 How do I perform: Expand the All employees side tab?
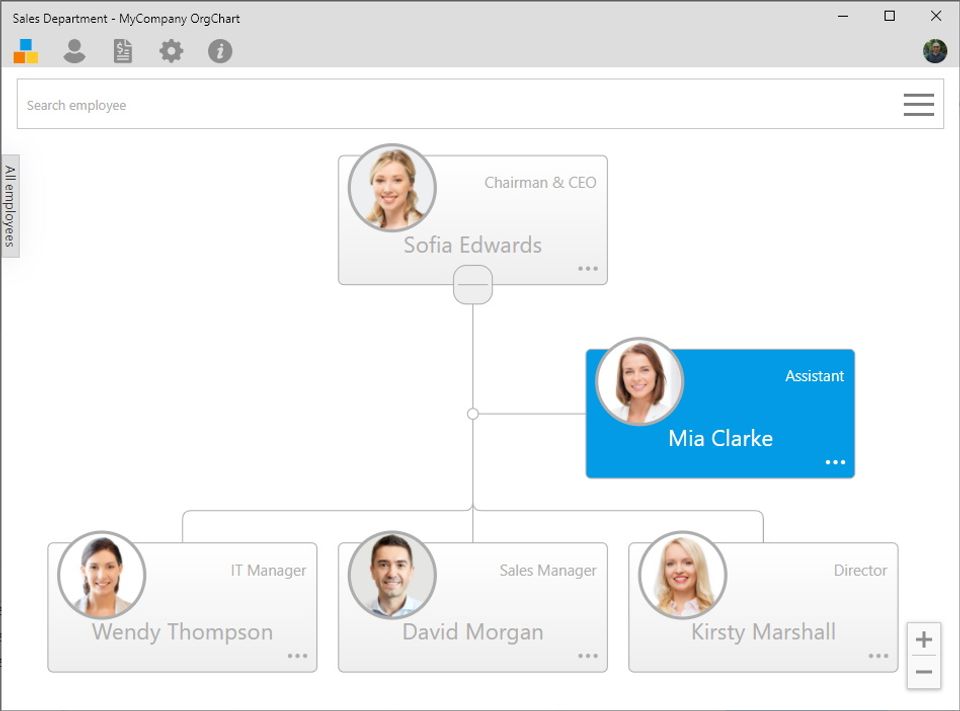click(x=10, y=206)
